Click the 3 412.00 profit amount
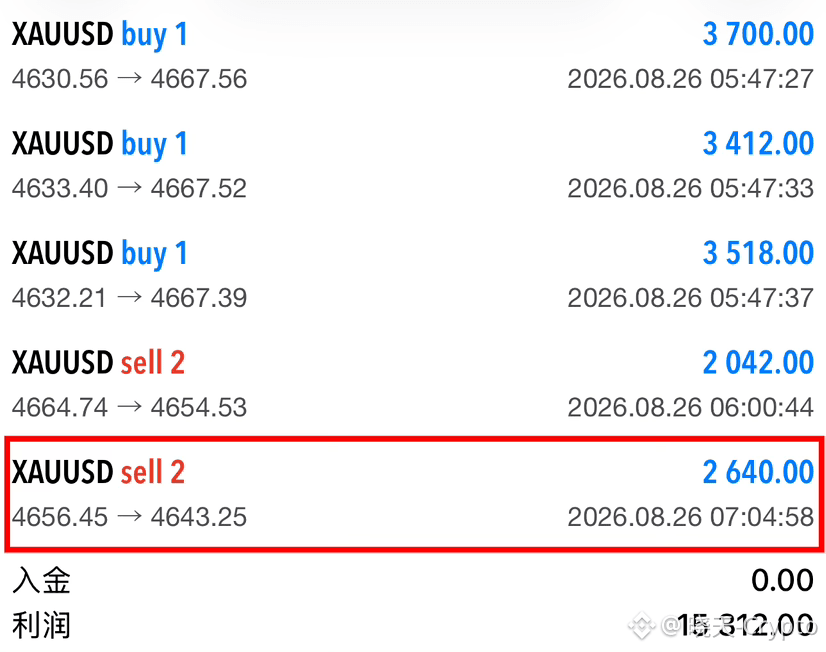 (758, 144)
